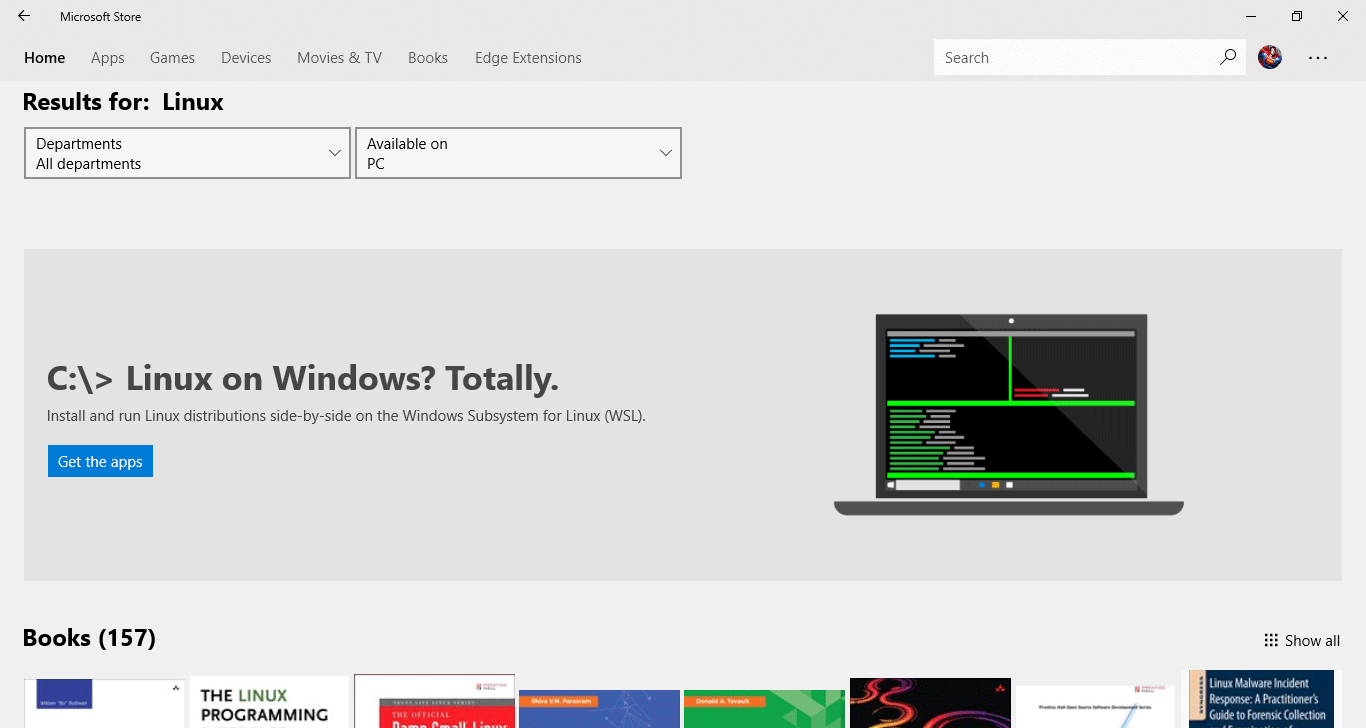This screenshot has height=728, width=1366.
Task: Switch to the Games tab
Action: click(x=172, y=58)
